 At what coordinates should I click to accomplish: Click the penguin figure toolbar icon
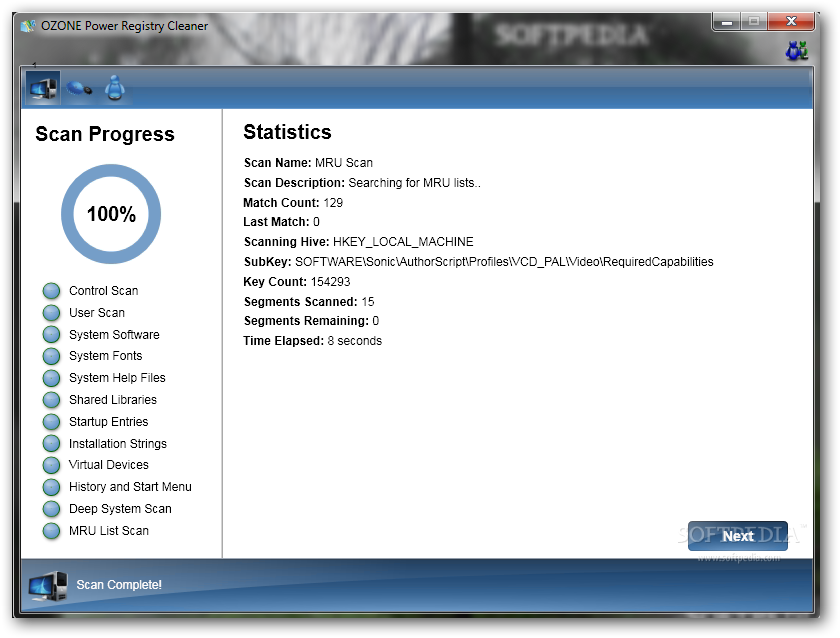(115, 88)
